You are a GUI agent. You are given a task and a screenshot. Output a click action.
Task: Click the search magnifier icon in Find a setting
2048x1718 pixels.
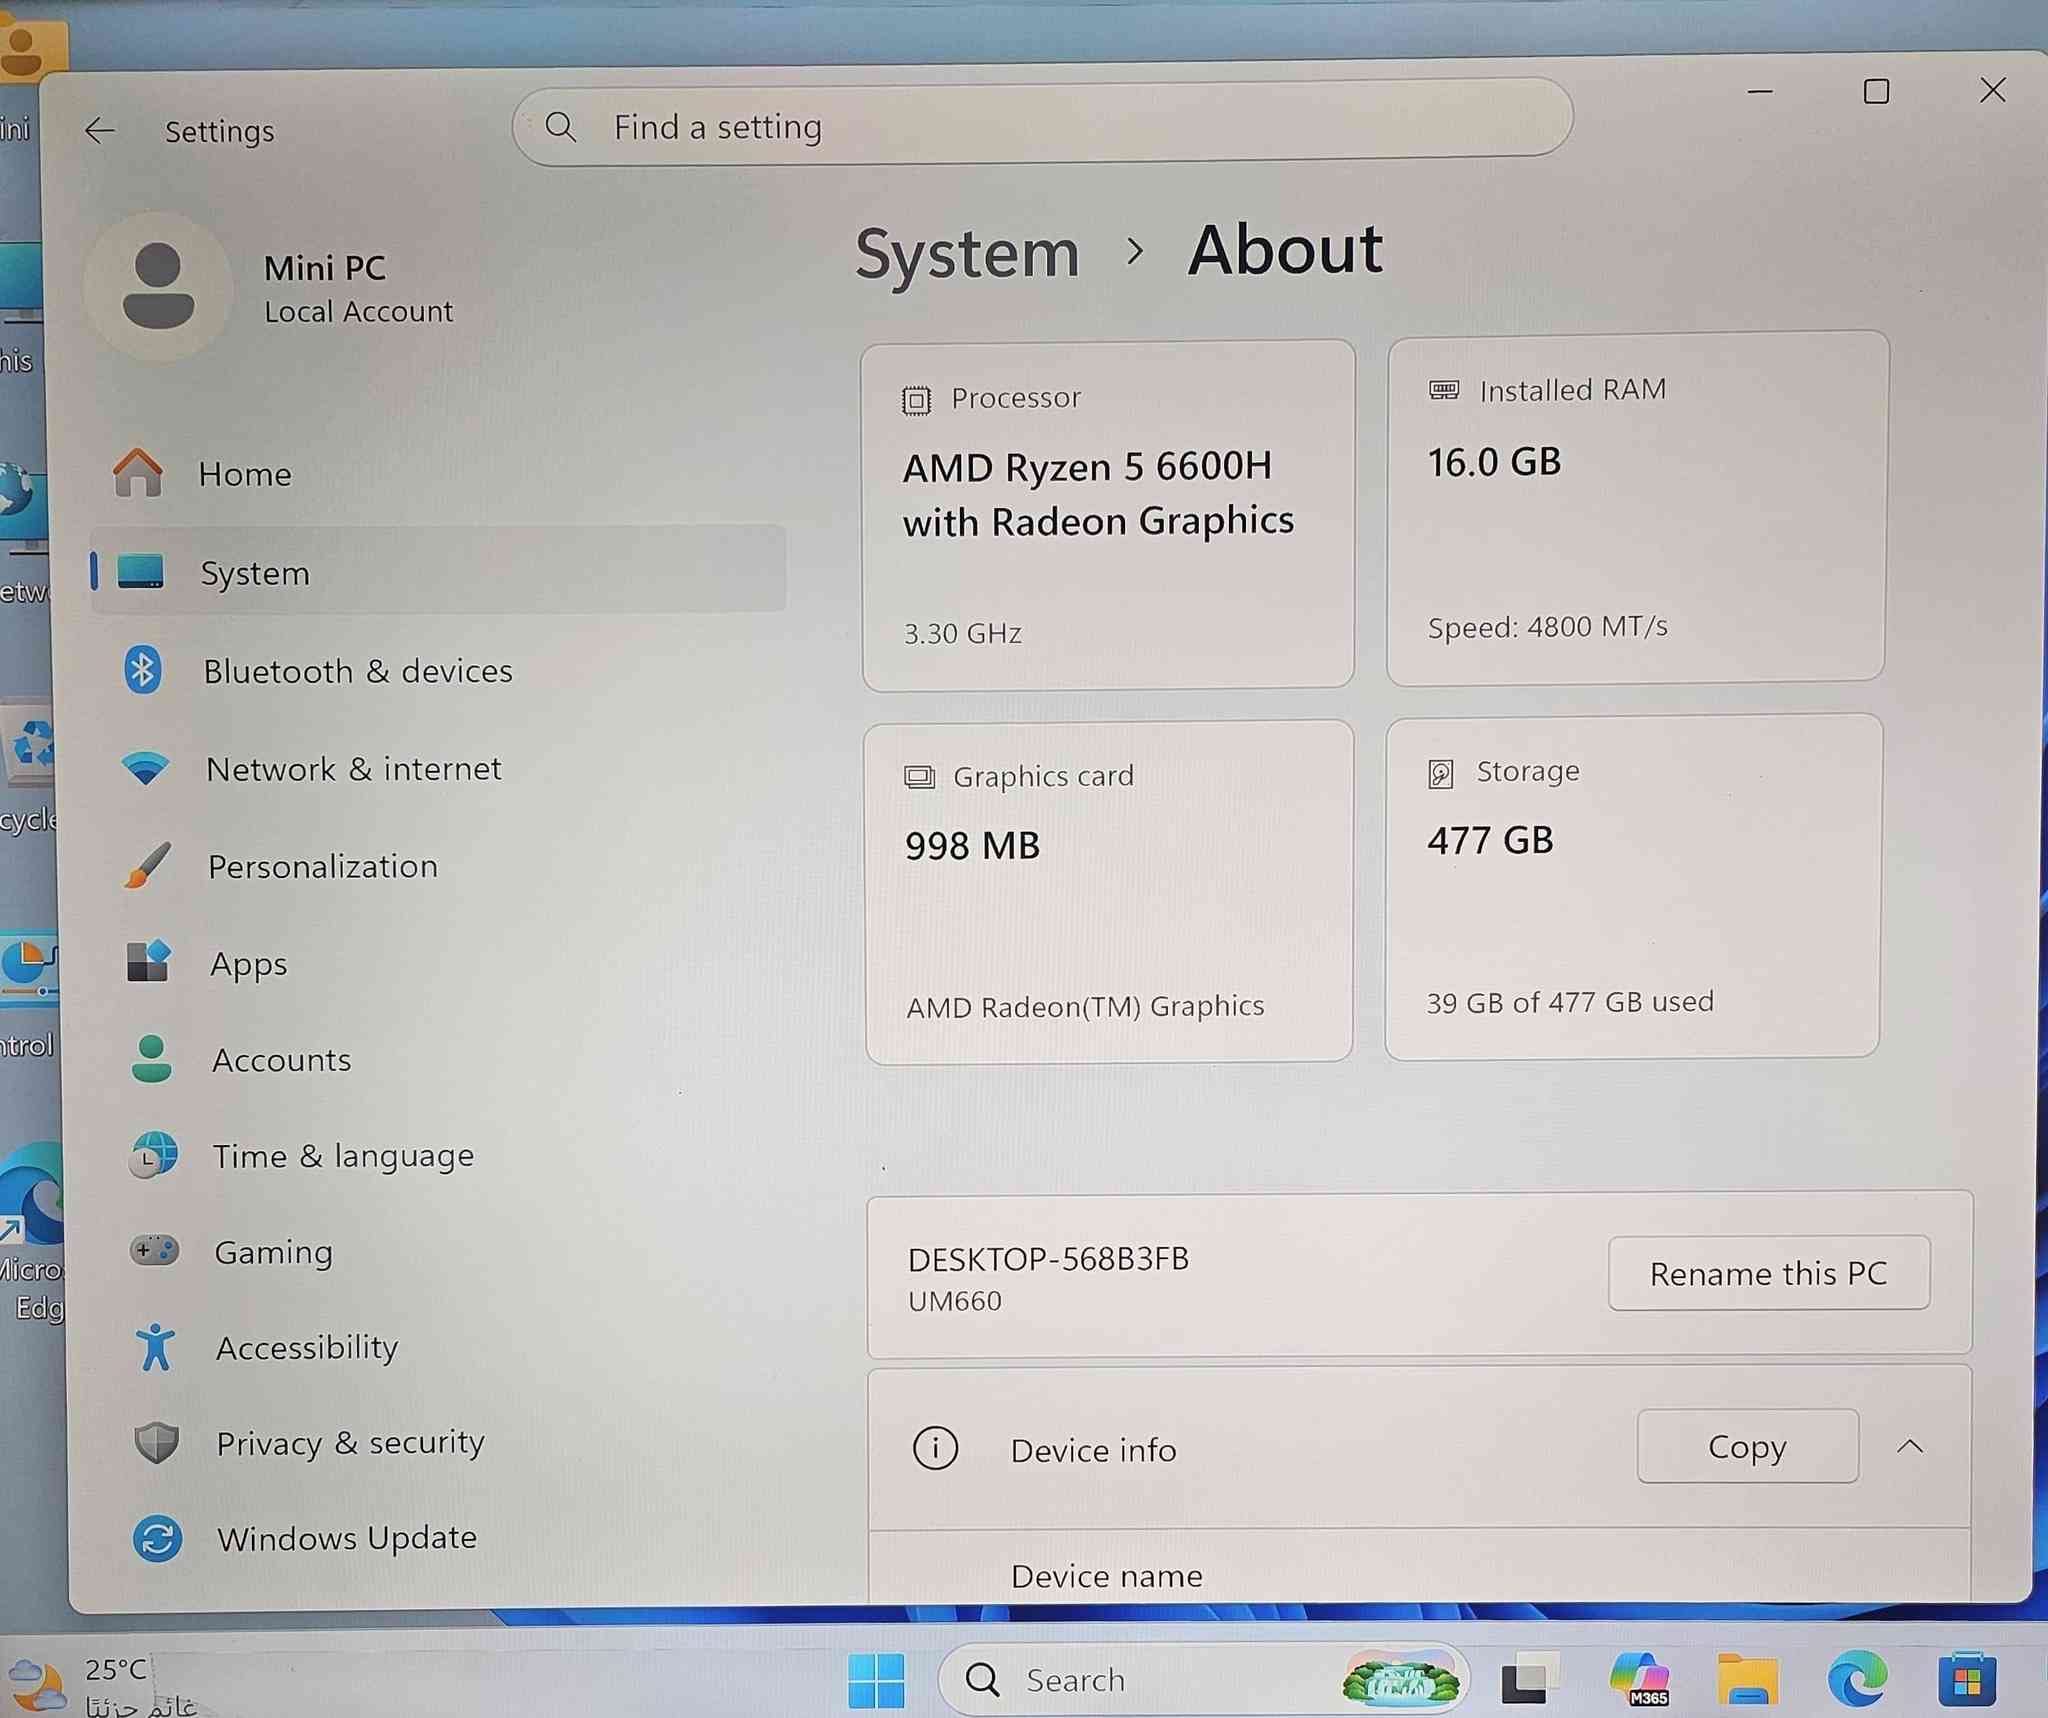click(x=560, y=126)
